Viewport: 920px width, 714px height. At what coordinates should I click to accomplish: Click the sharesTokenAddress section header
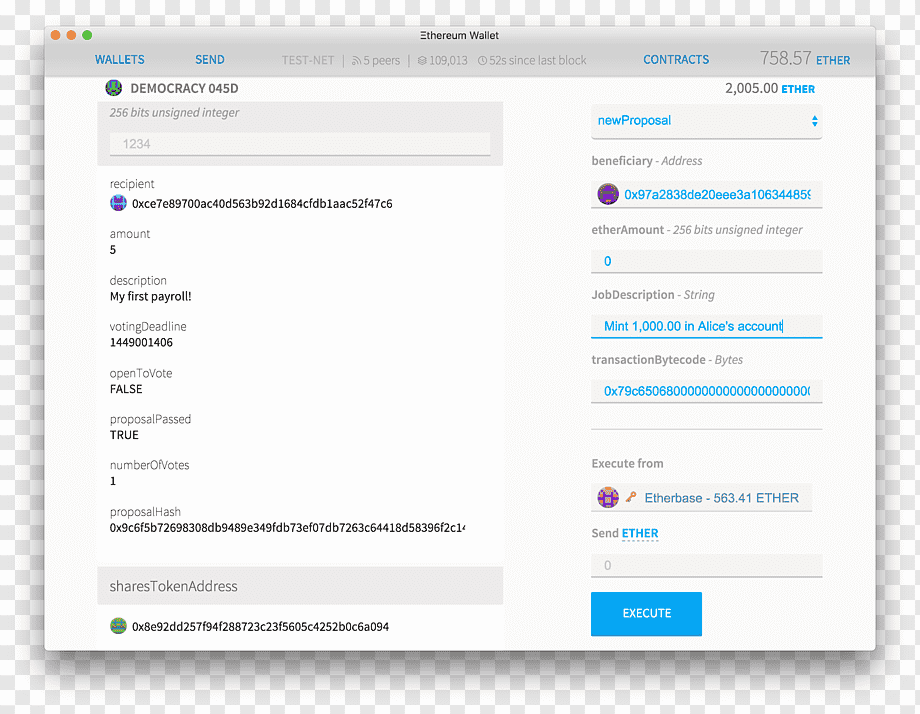tap(300, 586)
